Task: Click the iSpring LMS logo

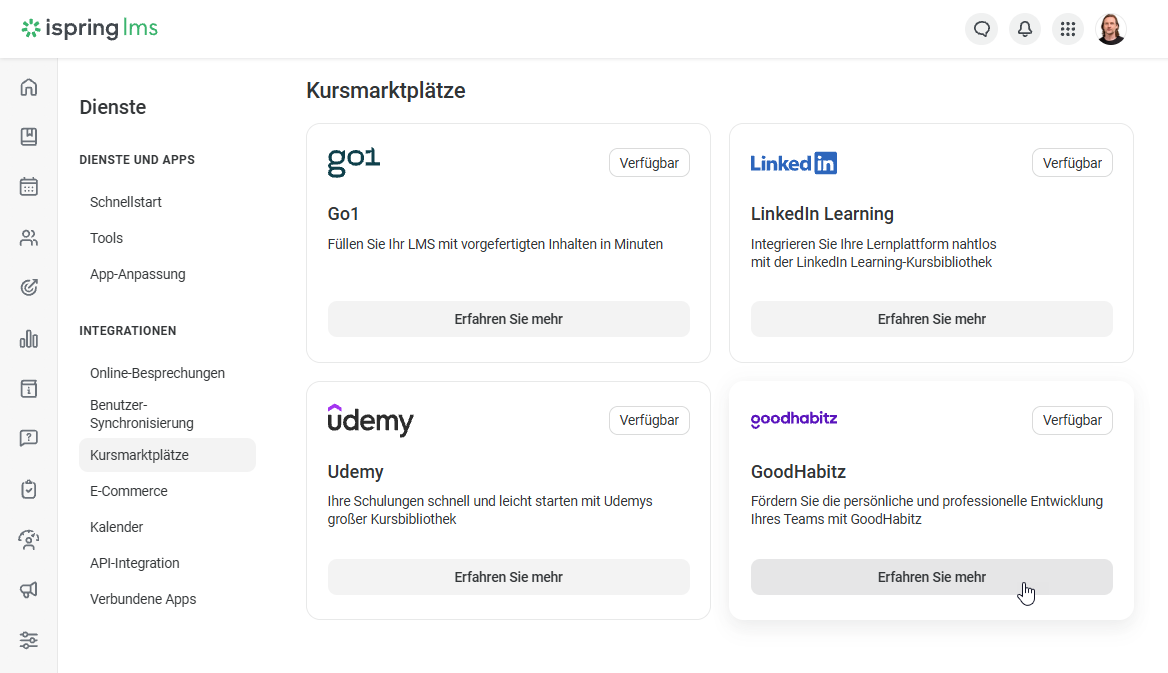Action: 89,28
